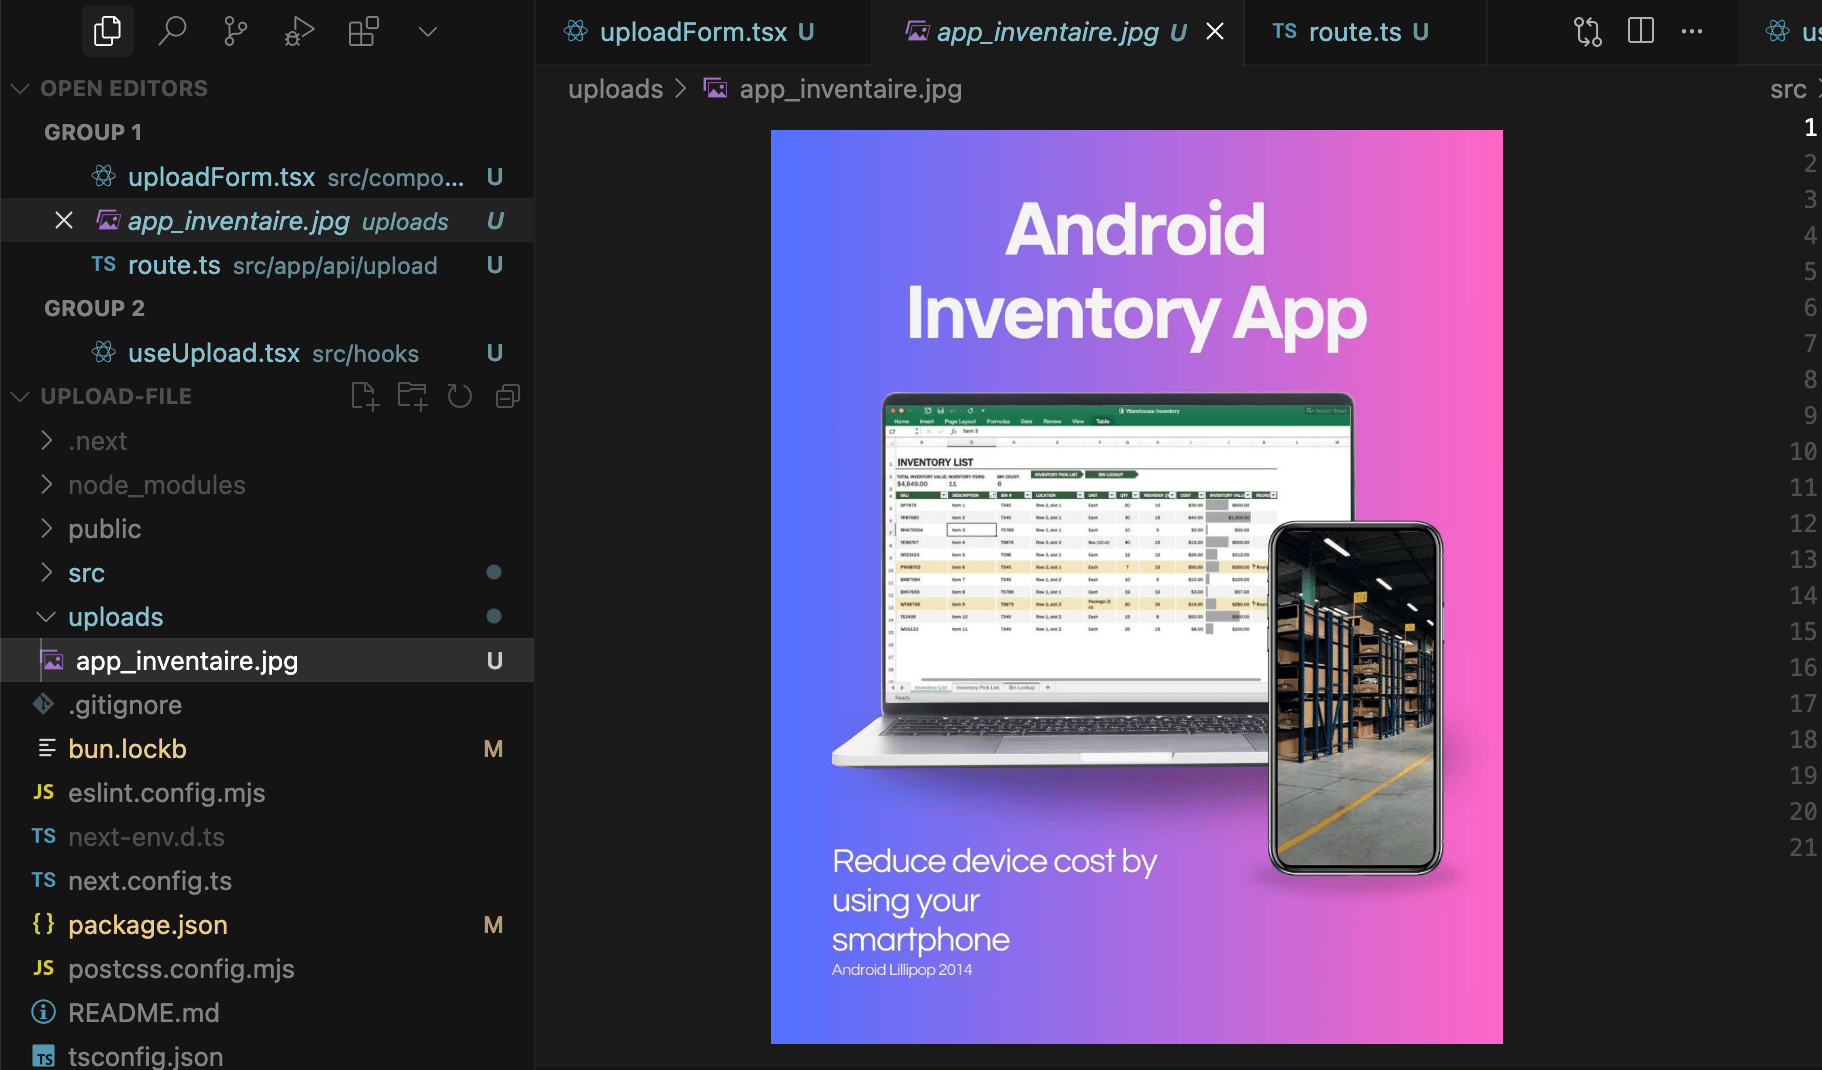Select app_inventaire.jpg in the uploads folder
Screen dimensions: 1822x1070
pyautogui.click(x=267, y=661)
